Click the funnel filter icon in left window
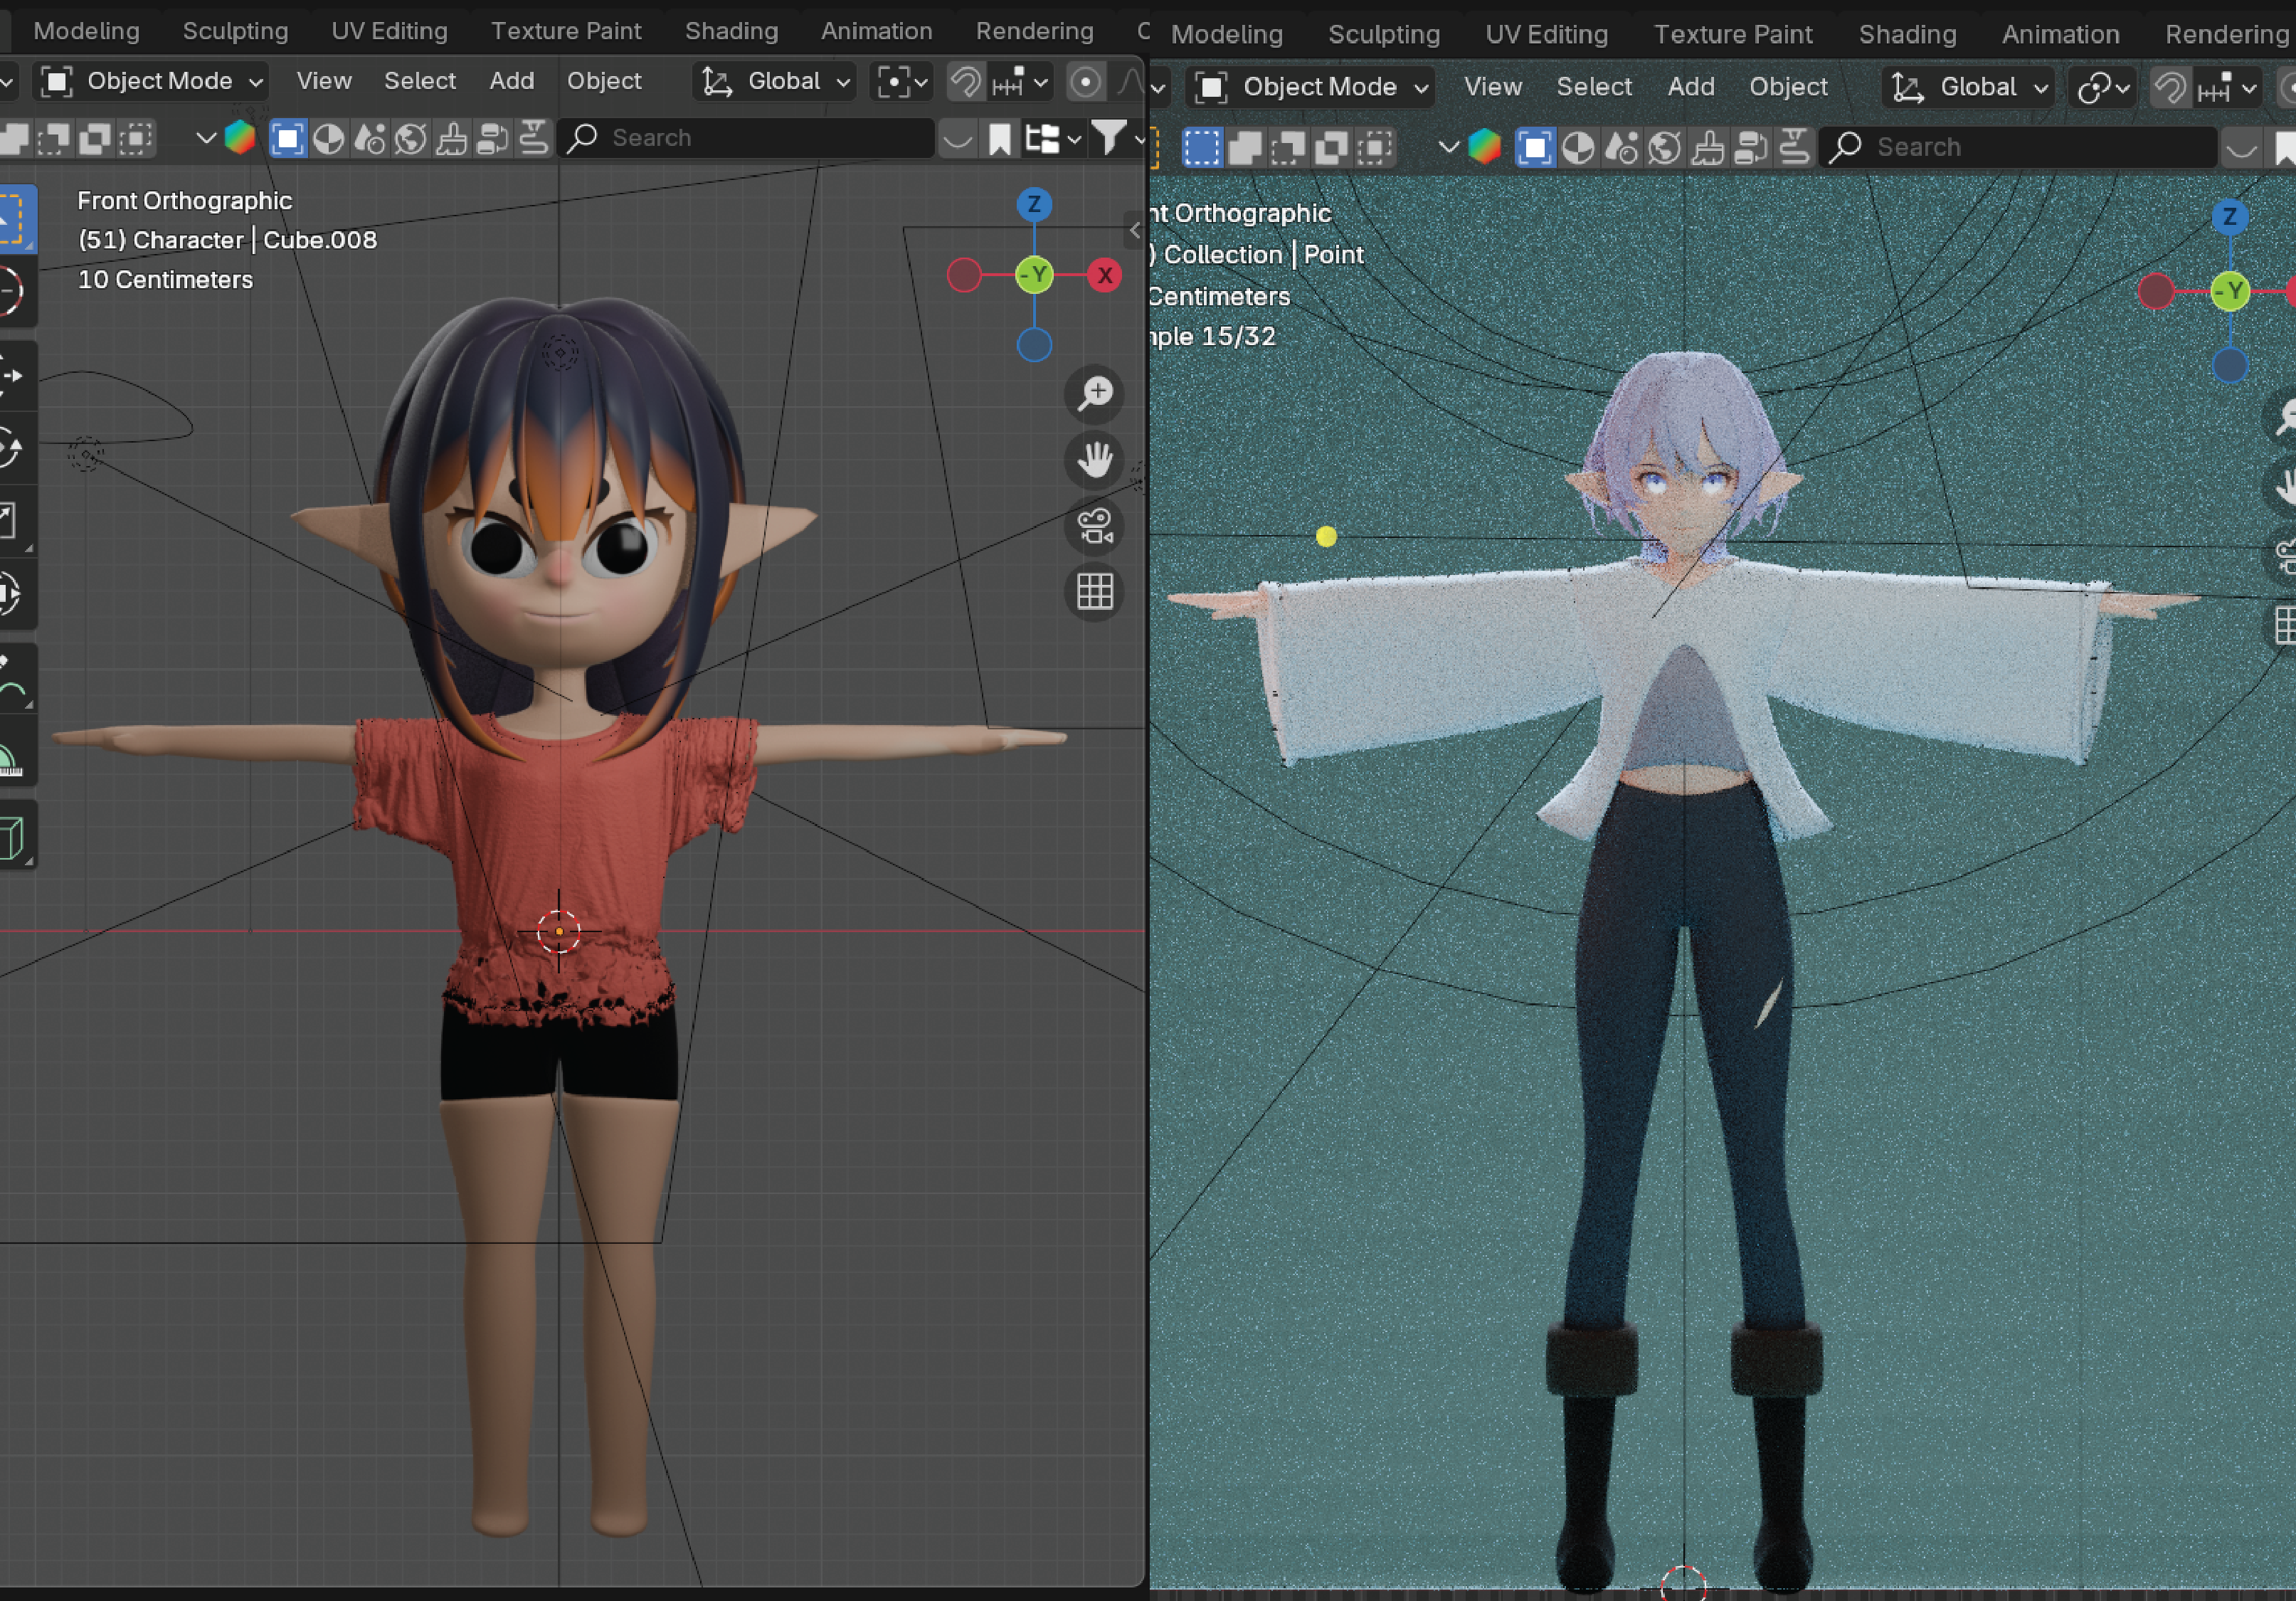The height and width of the screenshot is (1601, 2296). (1108, 138)
